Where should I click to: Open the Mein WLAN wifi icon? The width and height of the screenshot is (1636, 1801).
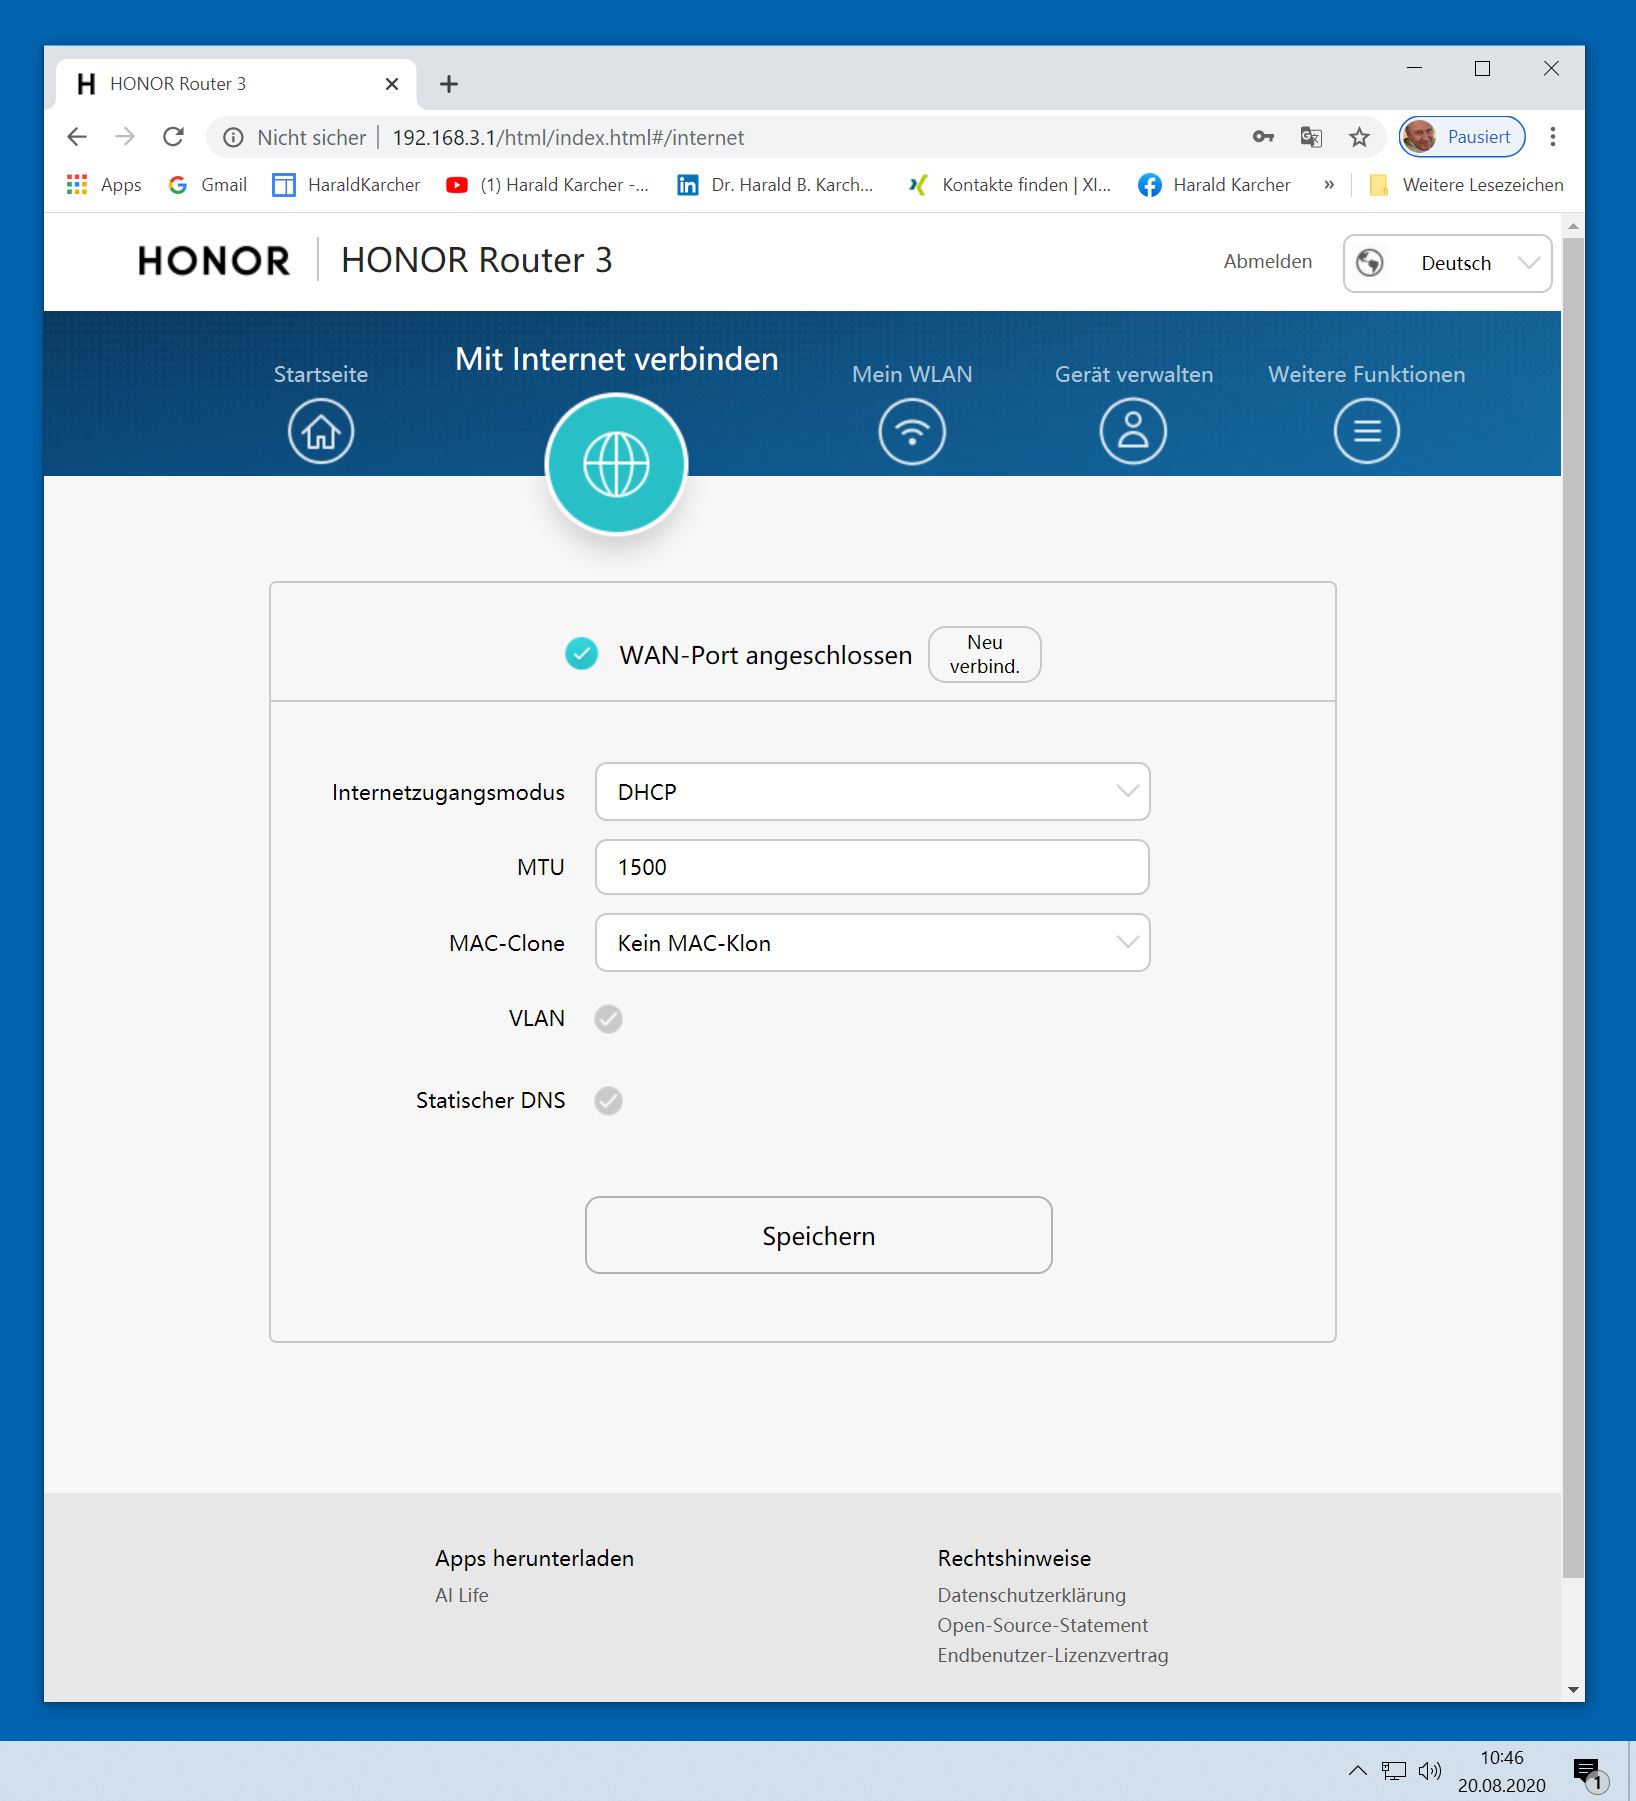coord(912,431)
